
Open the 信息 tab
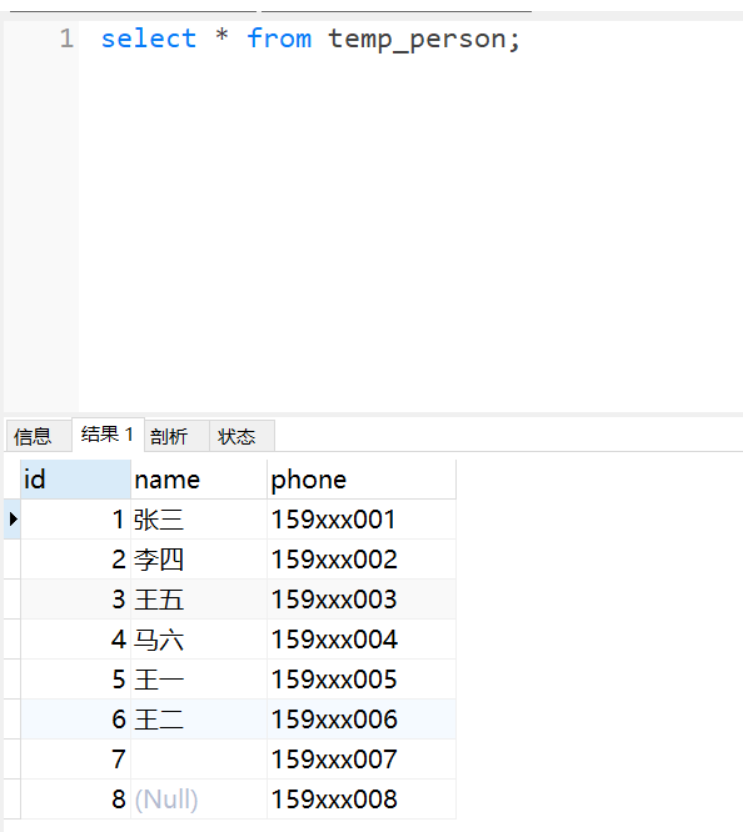[38, 436]
